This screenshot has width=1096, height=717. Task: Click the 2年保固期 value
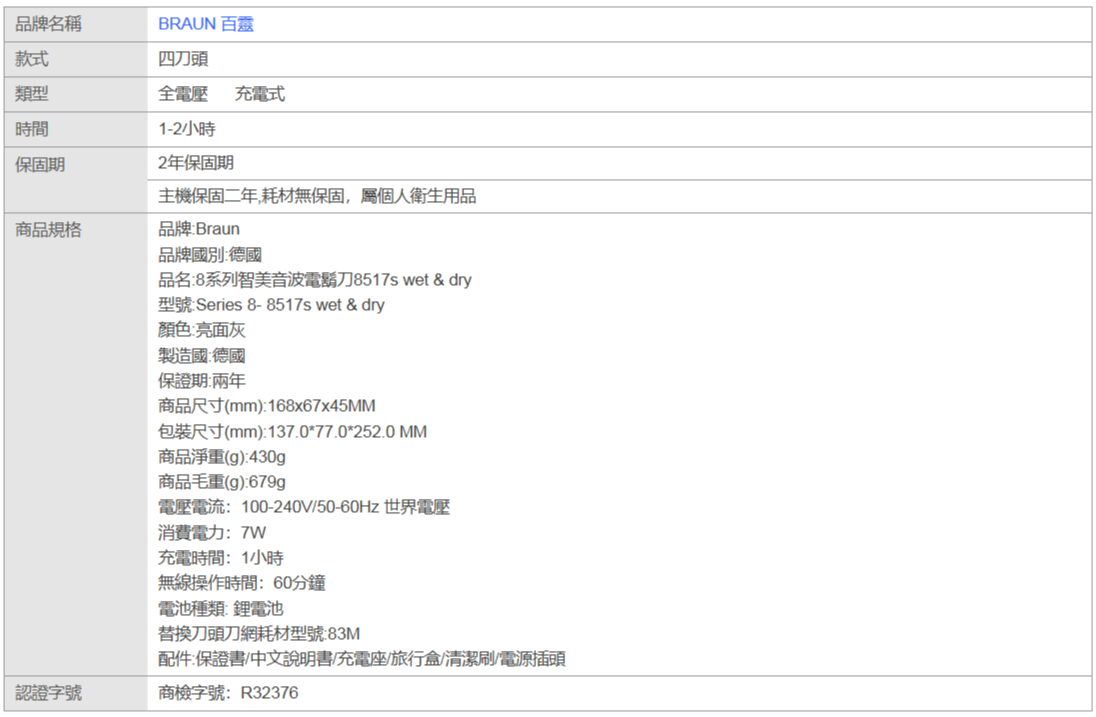coord(196,163)
